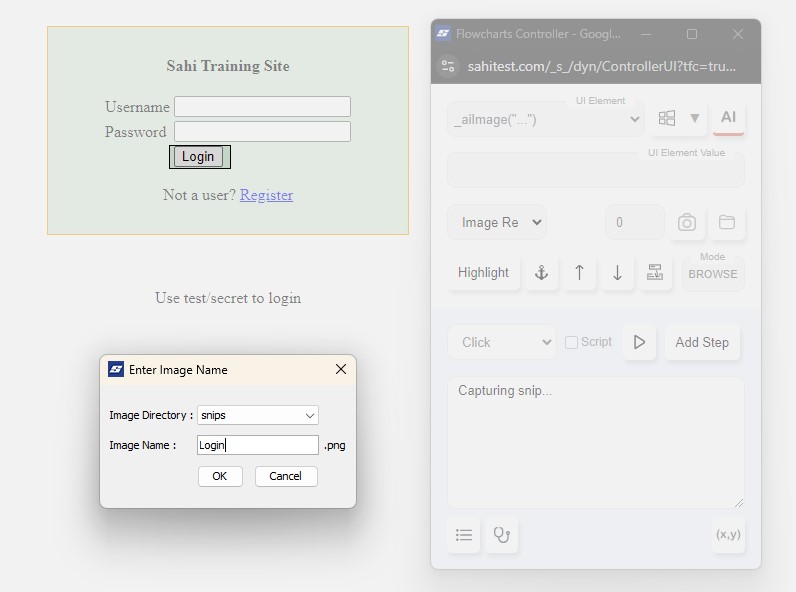
Task: Expand the Click action dropdown
Action: tap(501, 342)
